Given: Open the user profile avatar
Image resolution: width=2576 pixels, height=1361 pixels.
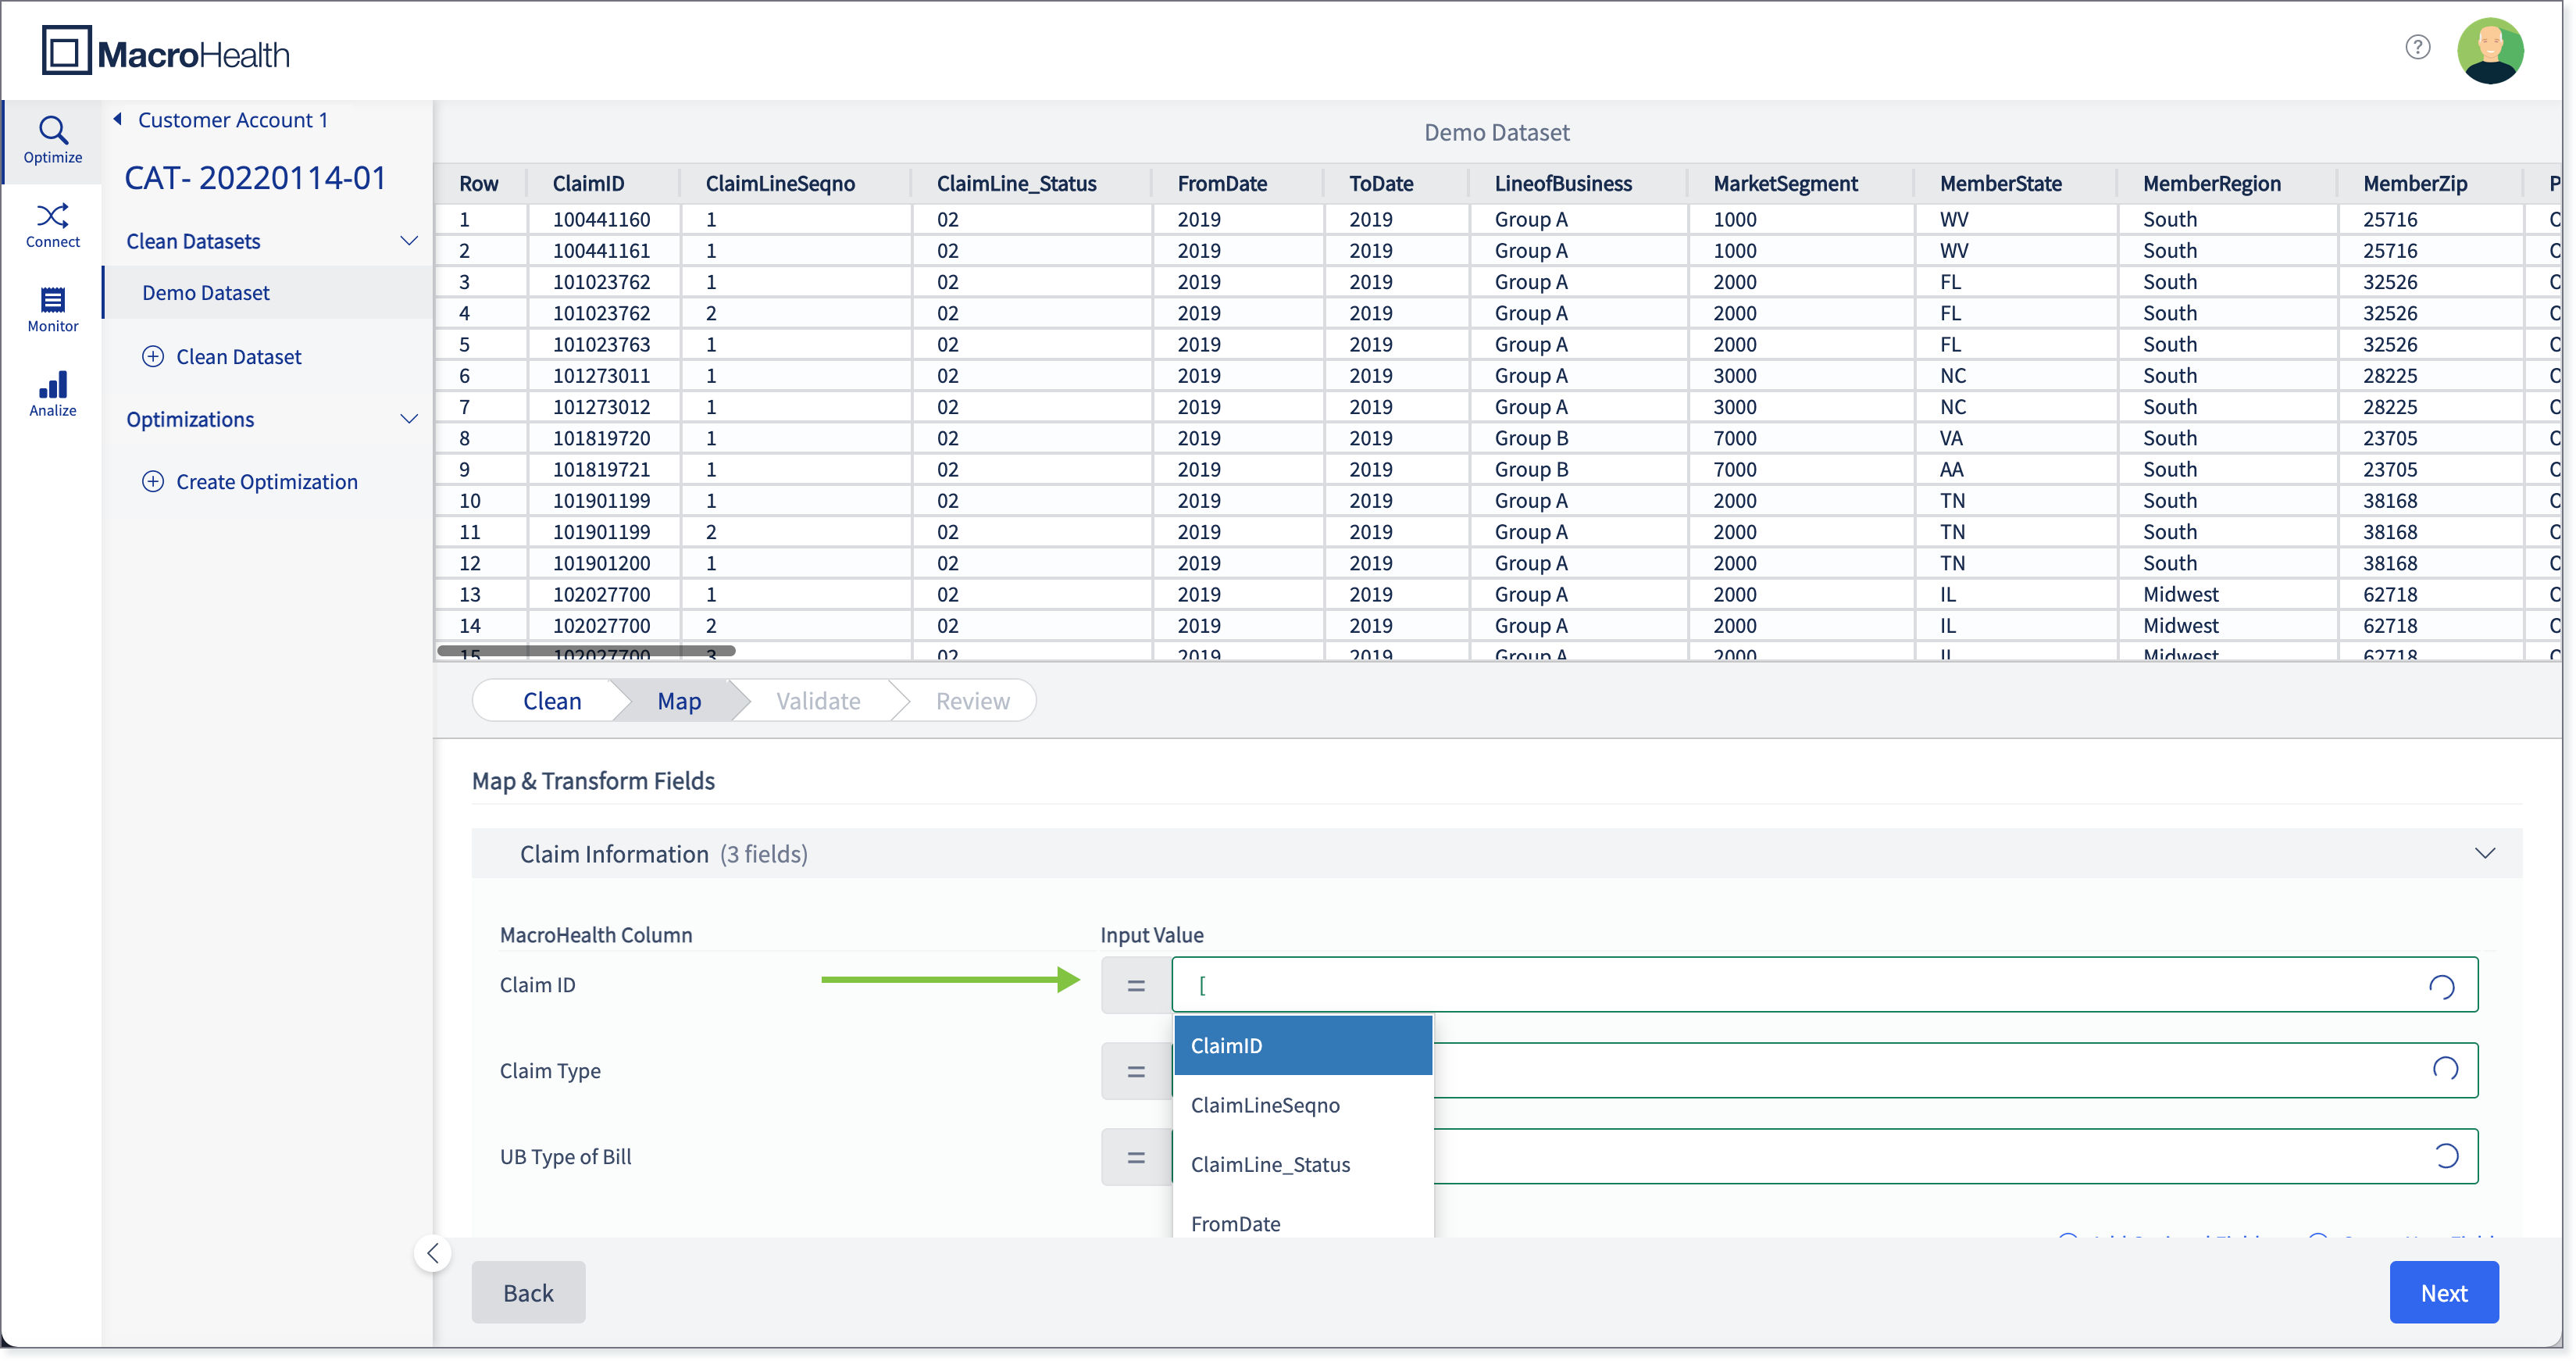Looking at the screenshot, I should click(2490, 50).
